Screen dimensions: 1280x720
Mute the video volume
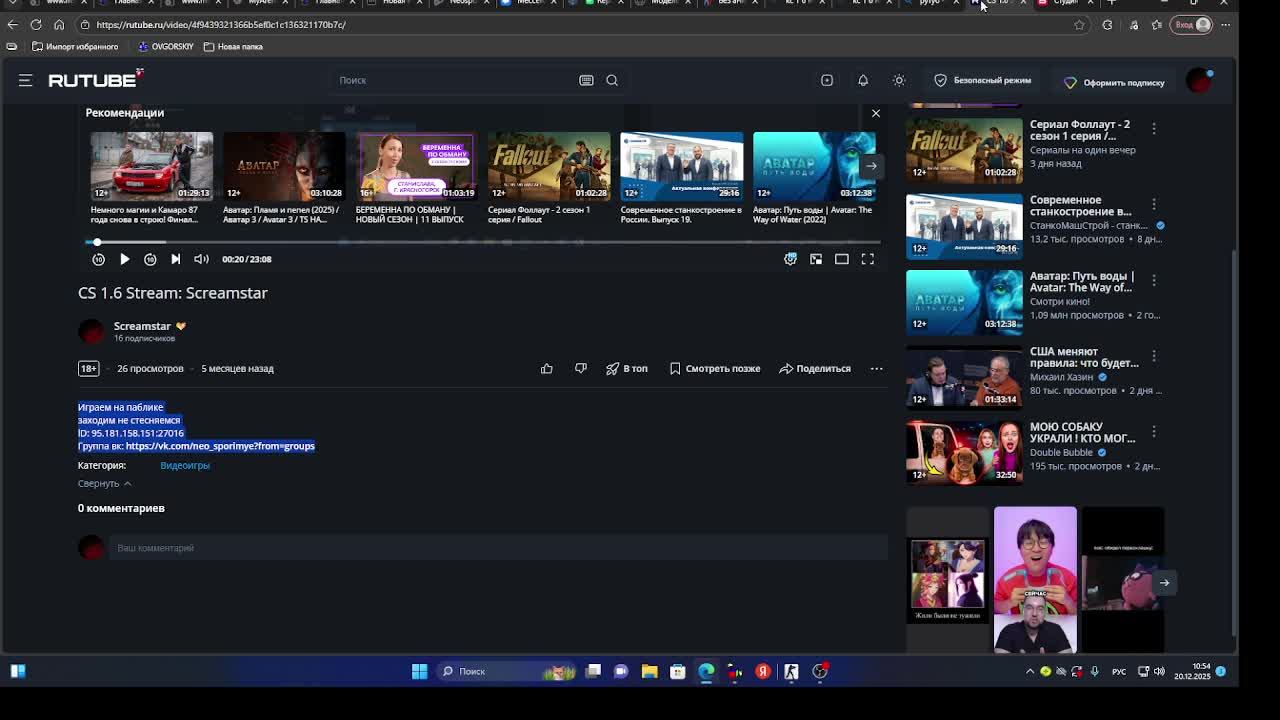(201, 259)
